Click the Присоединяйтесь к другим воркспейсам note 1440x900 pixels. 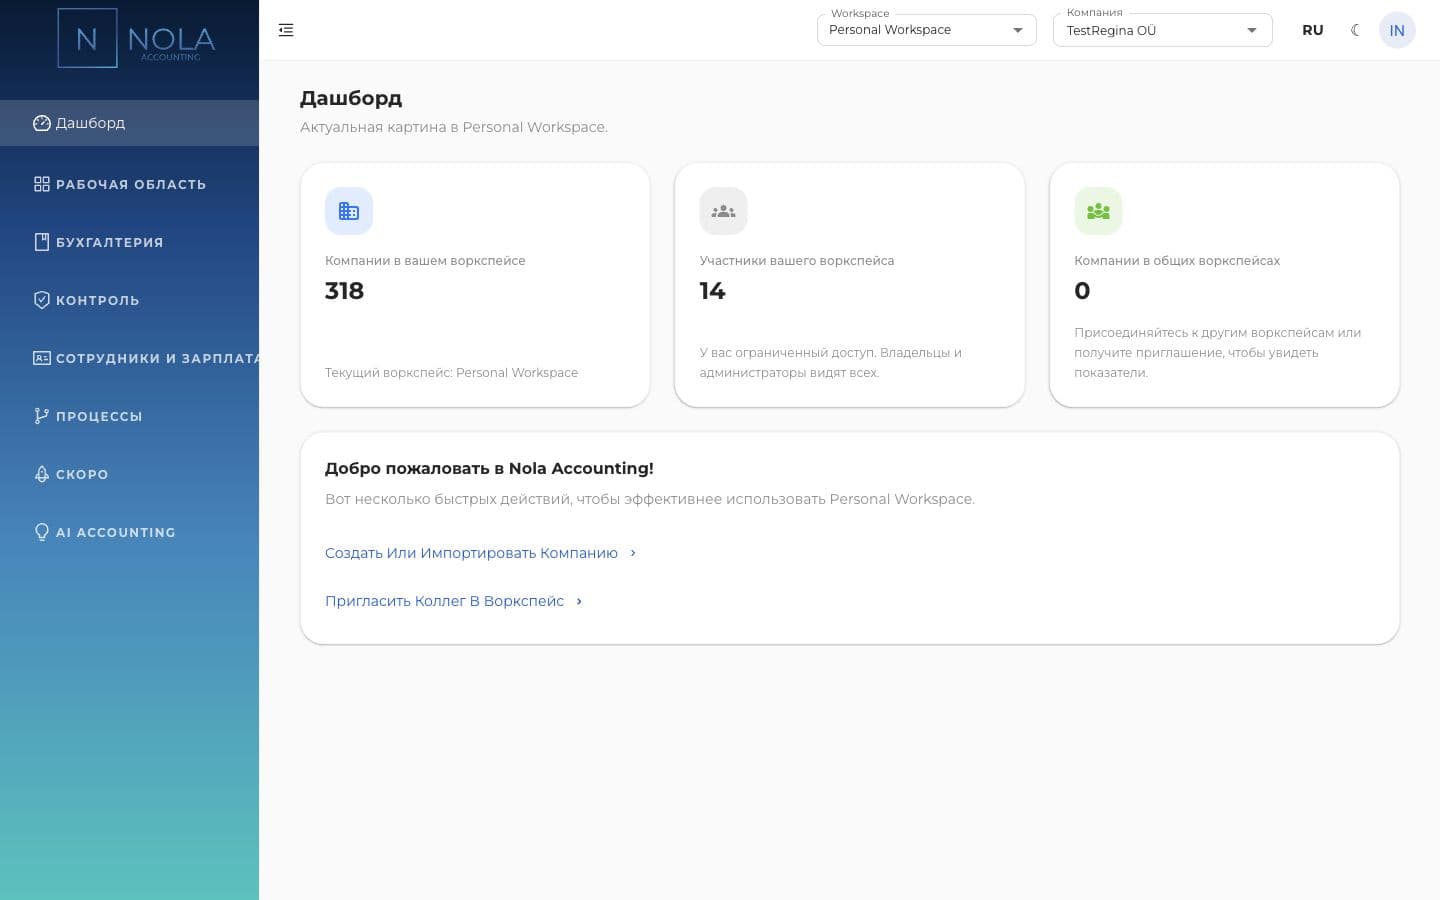click(x=1217, y=353)
